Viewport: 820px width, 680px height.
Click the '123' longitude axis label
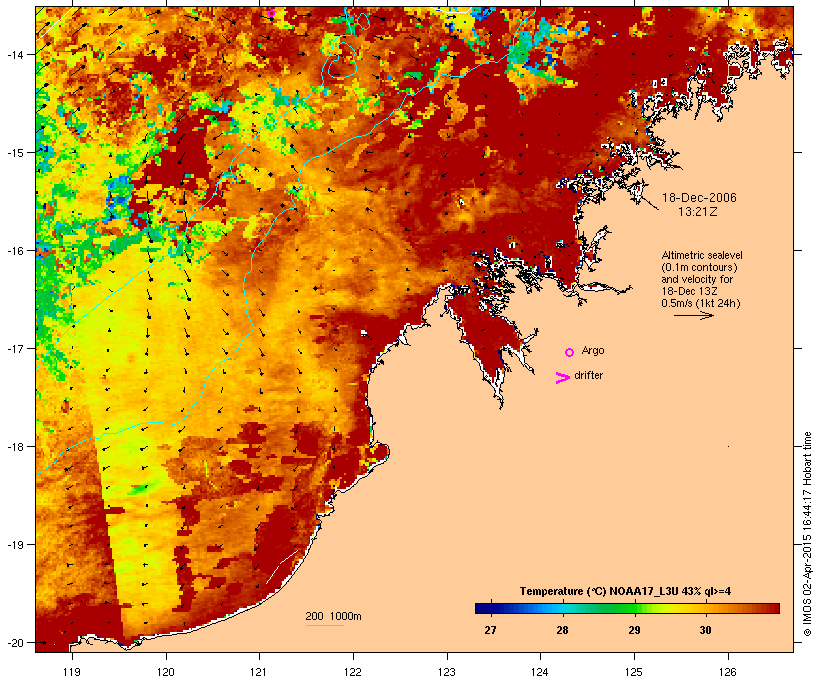click(447, 672)
